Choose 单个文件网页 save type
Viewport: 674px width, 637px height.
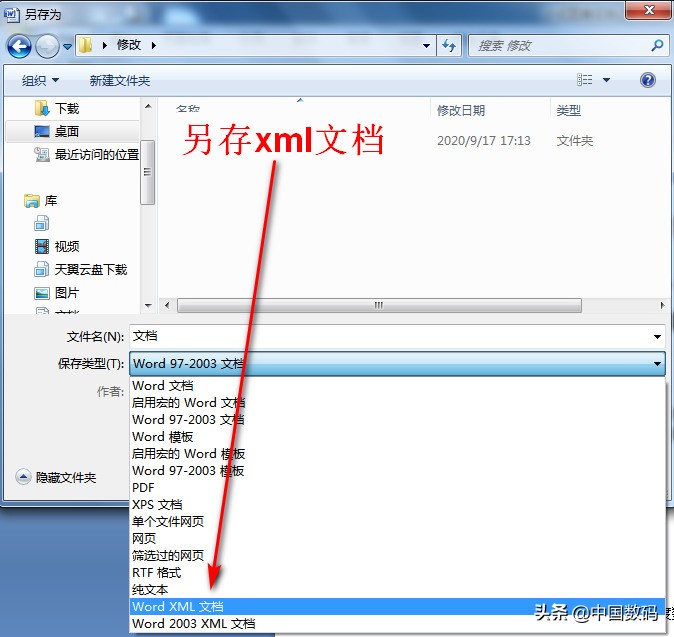tap(397, 521)
